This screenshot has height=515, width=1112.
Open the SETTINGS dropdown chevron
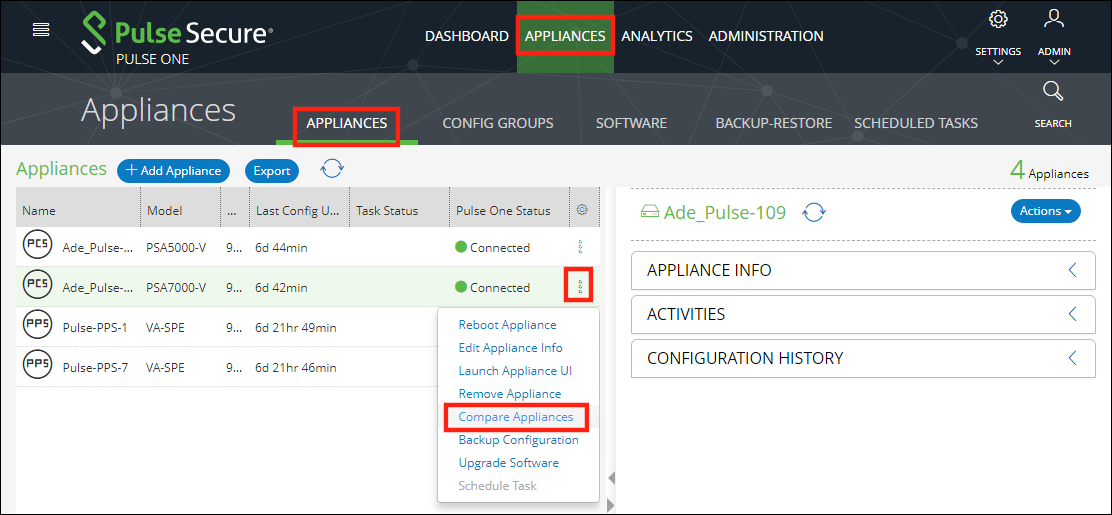point(998,62)
